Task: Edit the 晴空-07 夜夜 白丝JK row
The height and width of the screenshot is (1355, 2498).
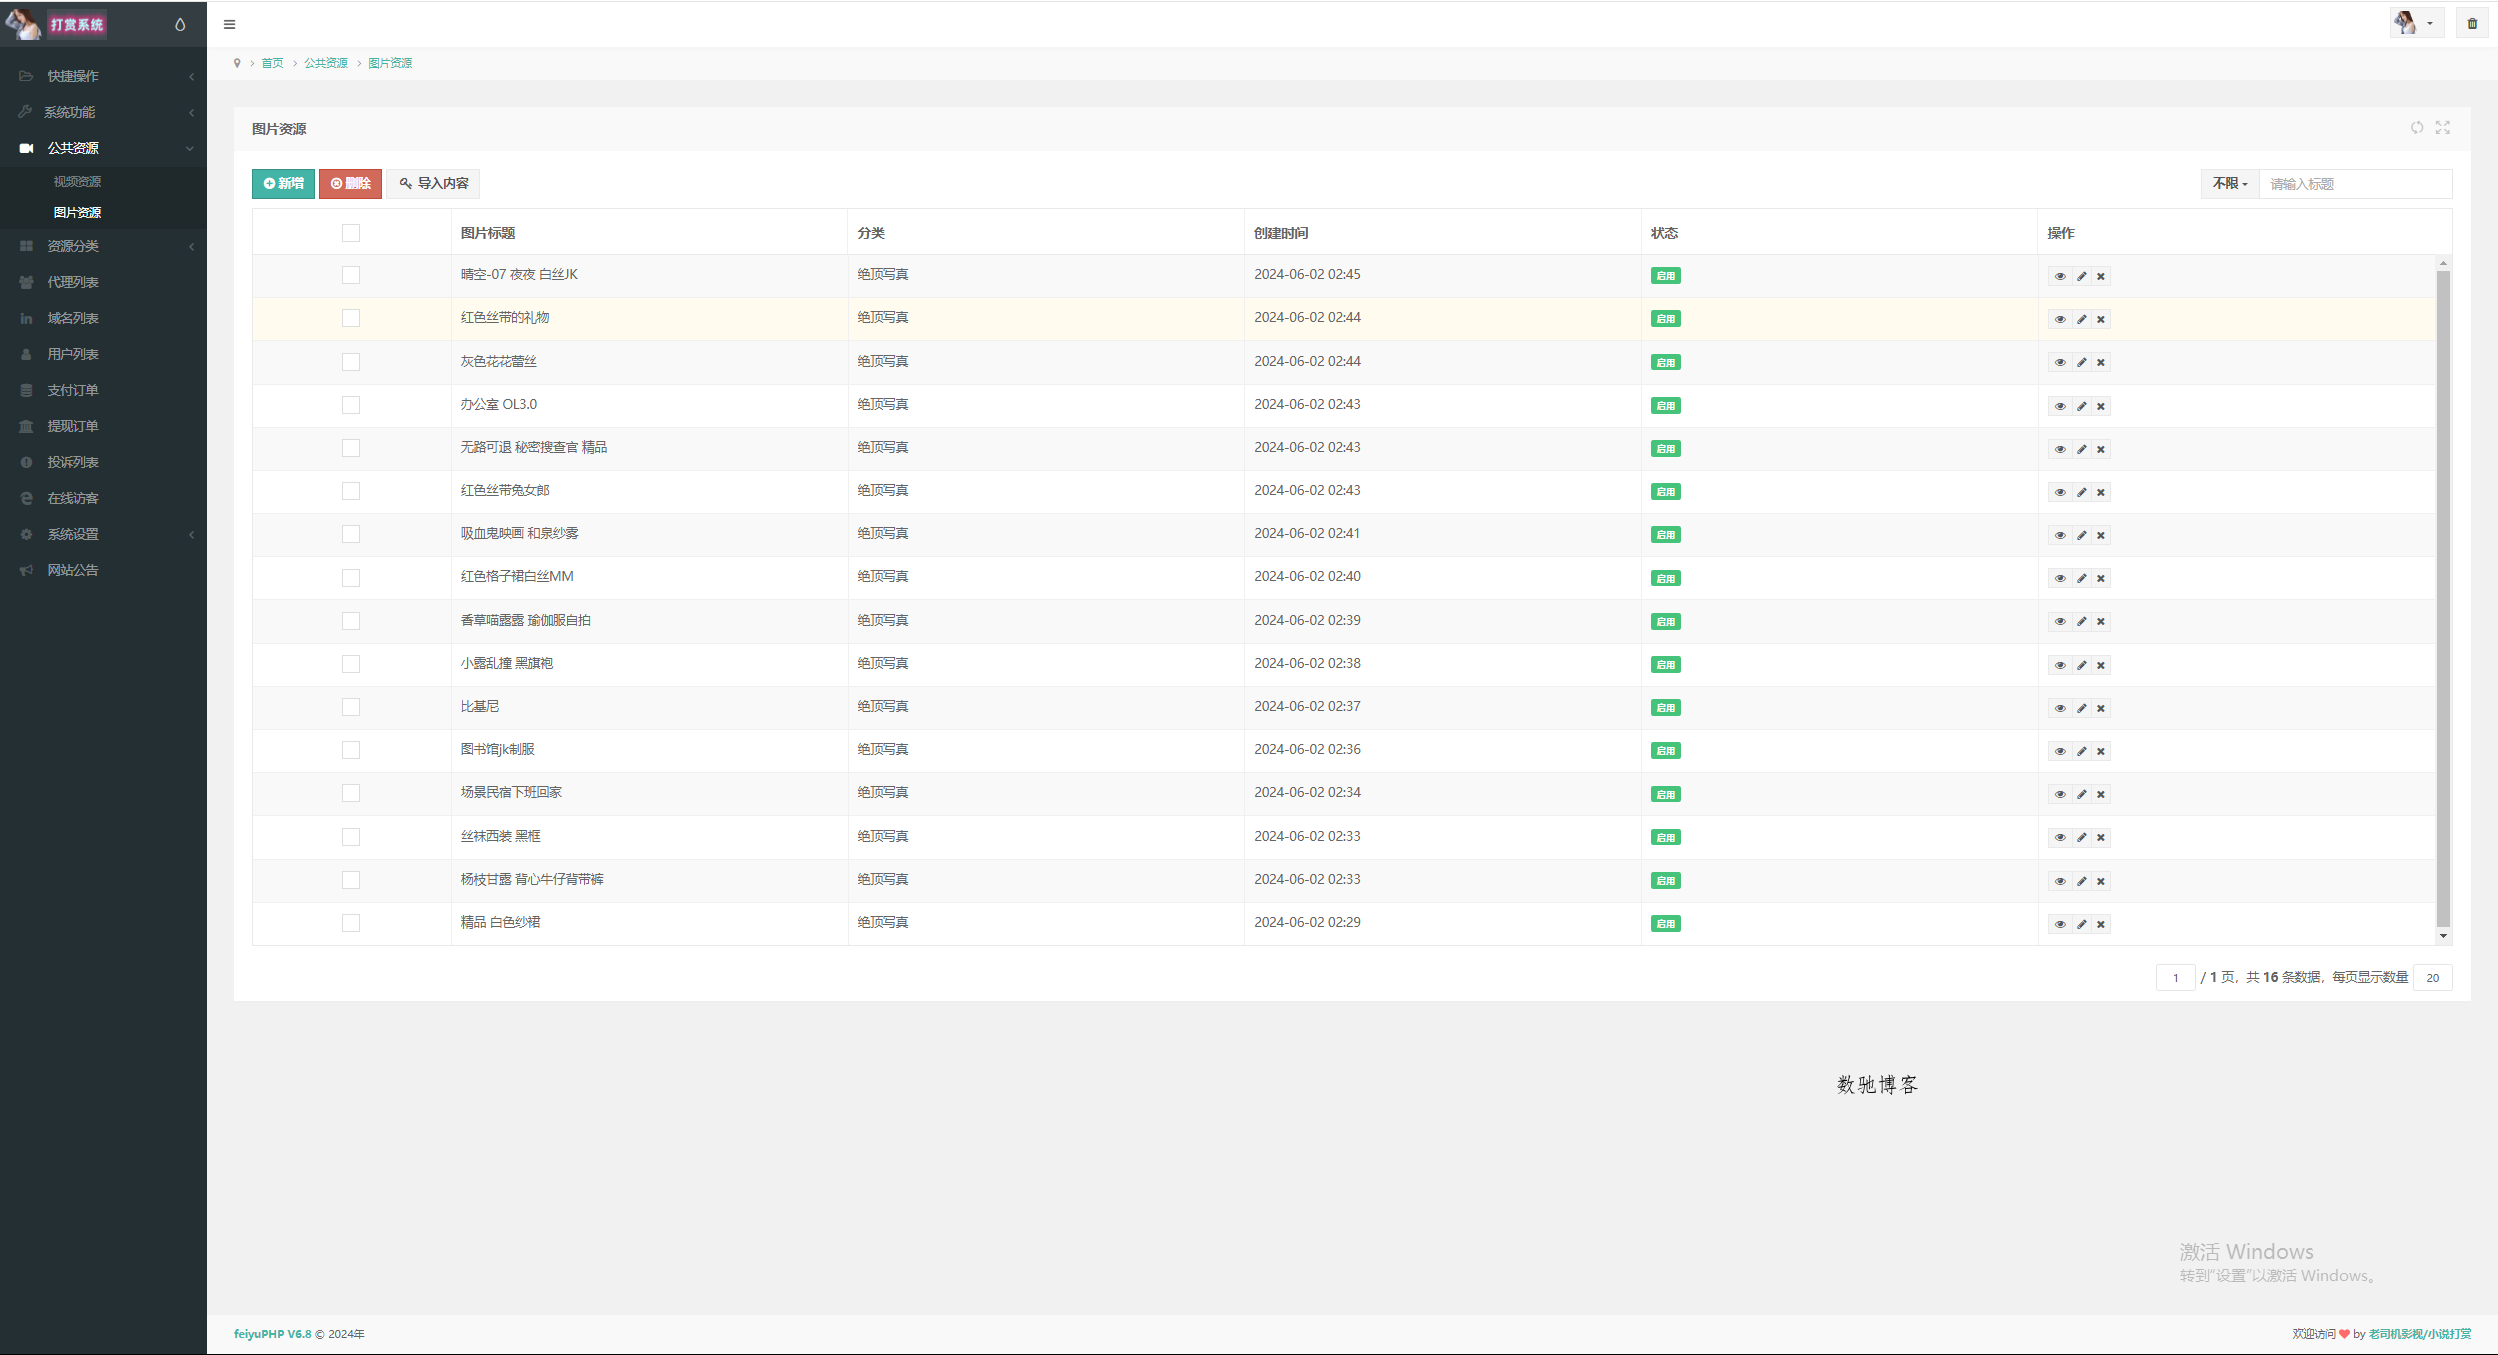Action: tap(2081, 276)
